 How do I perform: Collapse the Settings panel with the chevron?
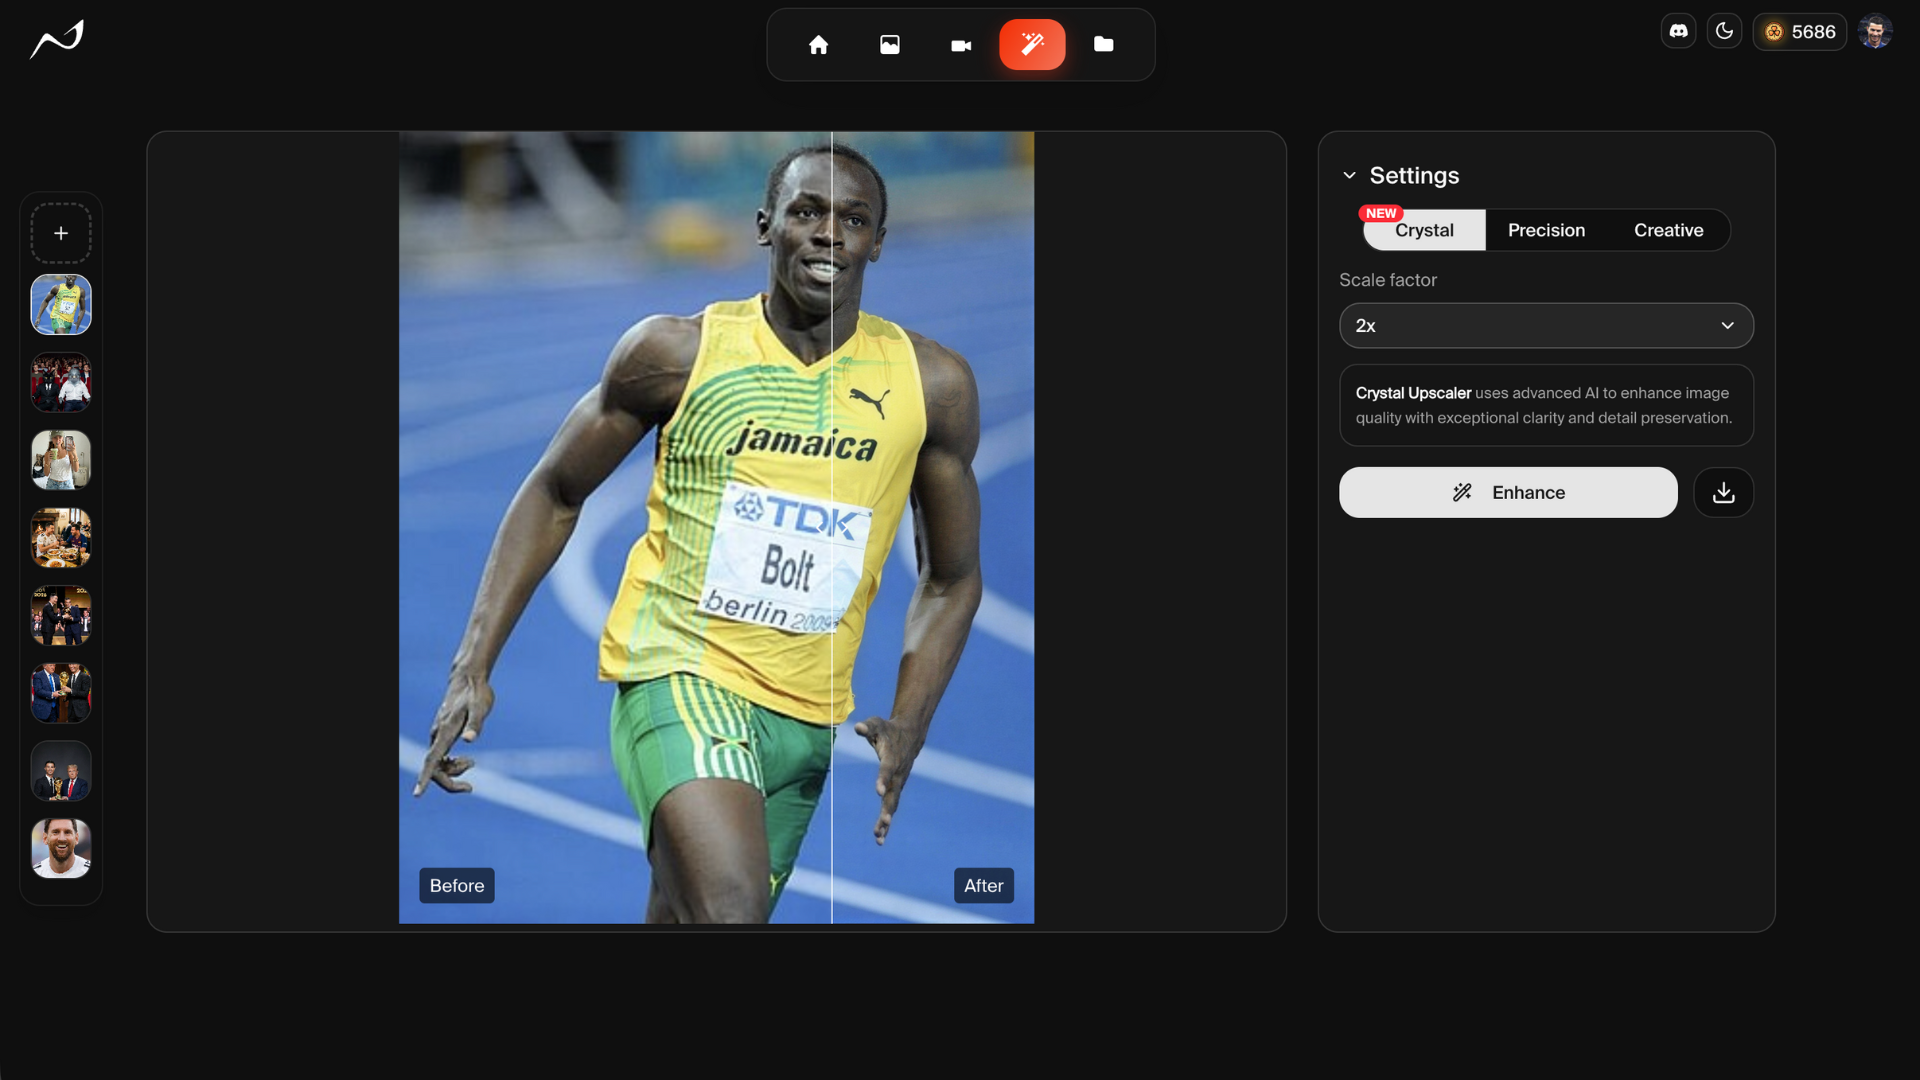[x=1350, y=174]
